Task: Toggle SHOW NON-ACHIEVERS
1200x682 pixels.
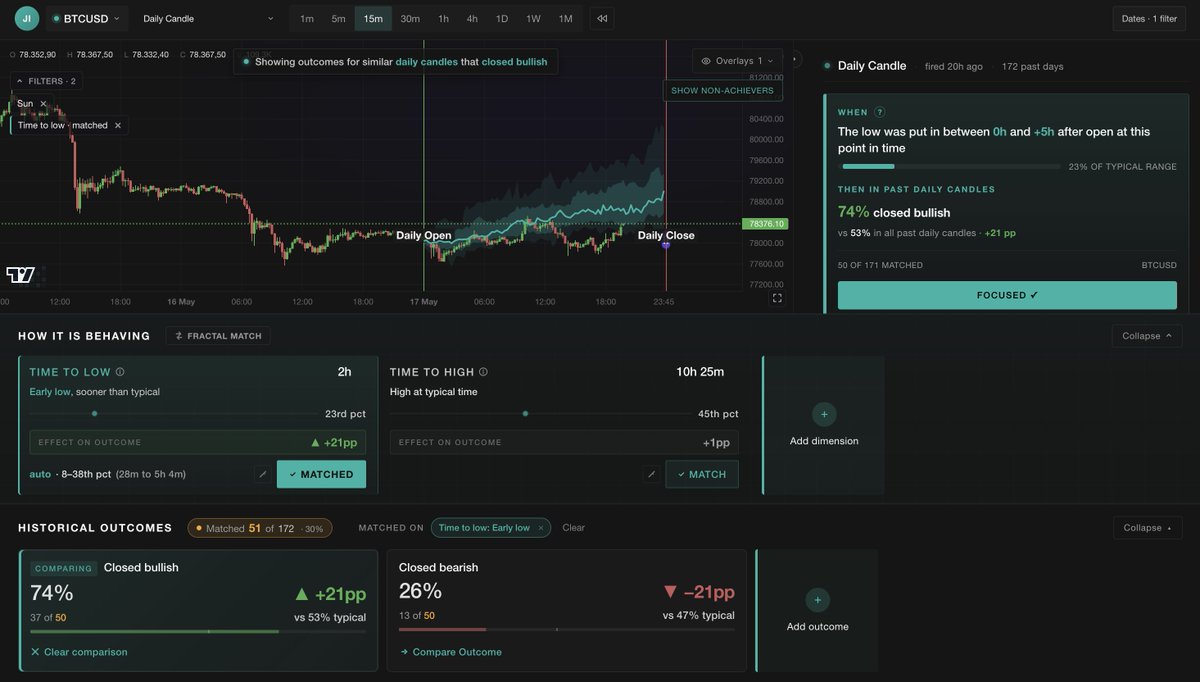Action: point(722,91)
